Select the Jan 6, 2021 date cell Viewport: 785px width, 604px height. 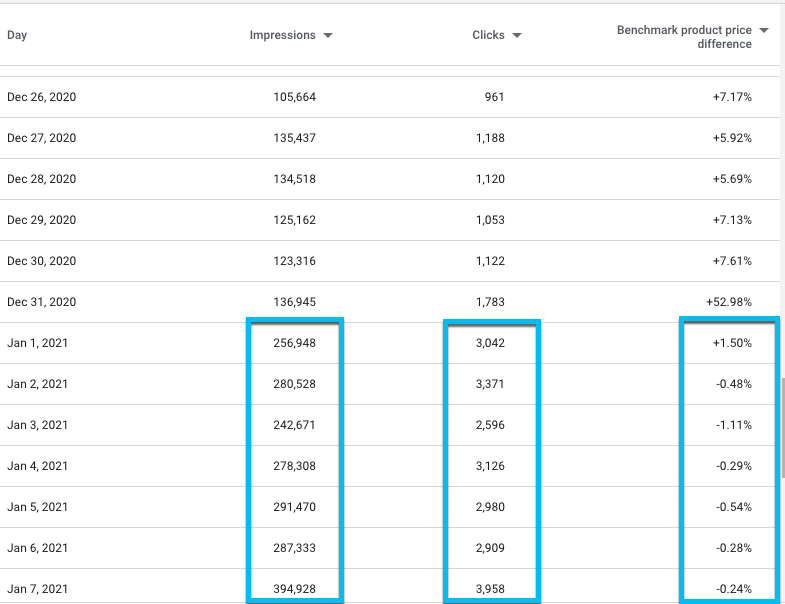pos(38,548)
